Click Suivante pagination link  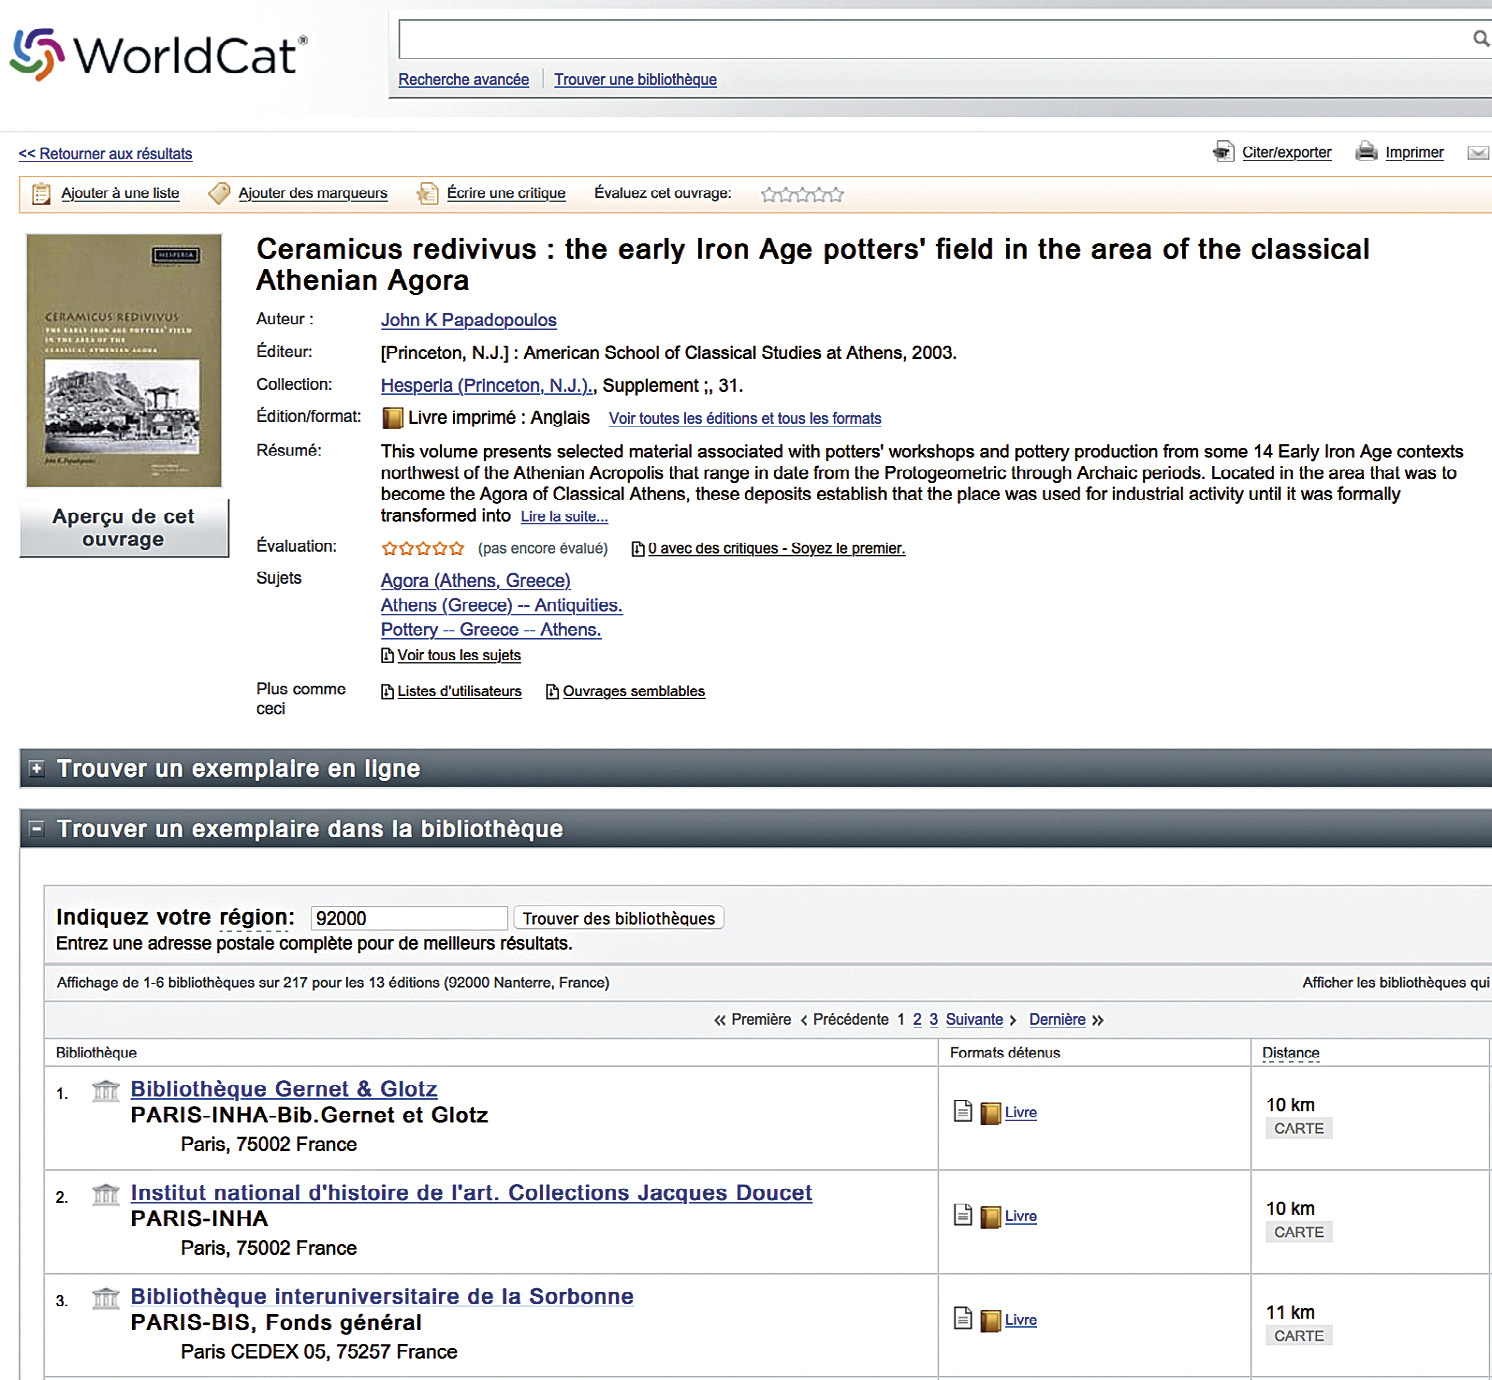974,1020
